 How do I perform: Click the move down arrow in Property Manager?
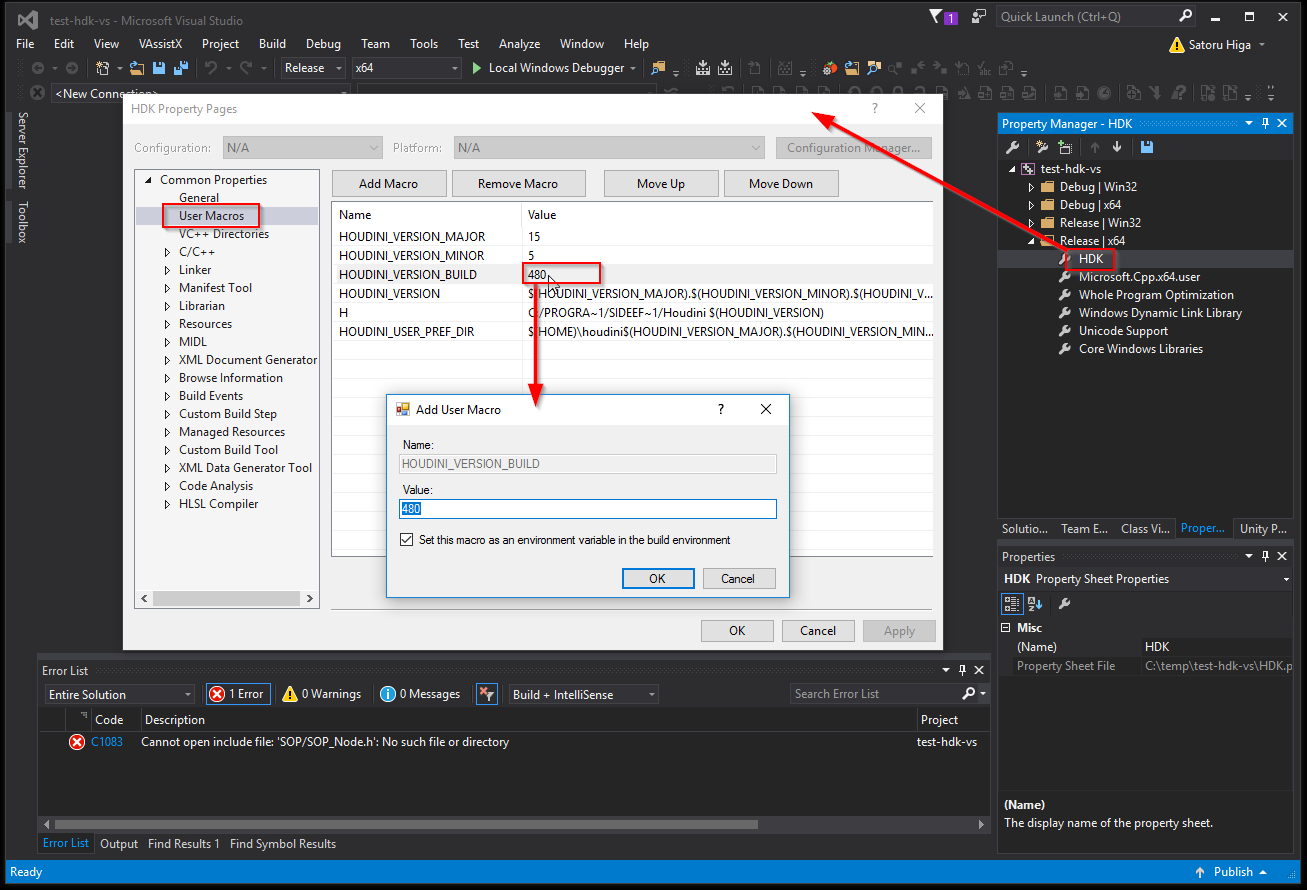click(1117, 147)
